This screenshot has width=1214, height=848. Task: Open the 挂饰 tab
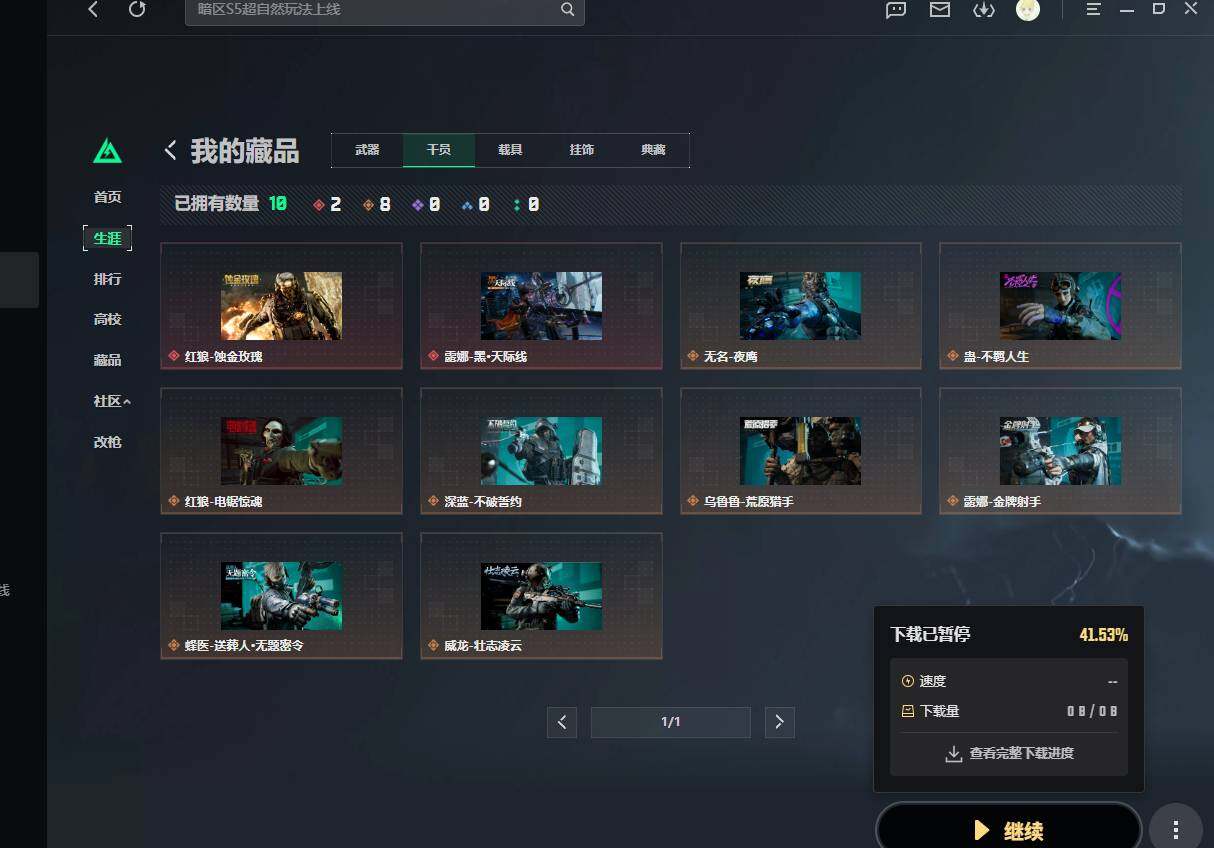pyautogui.click(x=582, y=150)
